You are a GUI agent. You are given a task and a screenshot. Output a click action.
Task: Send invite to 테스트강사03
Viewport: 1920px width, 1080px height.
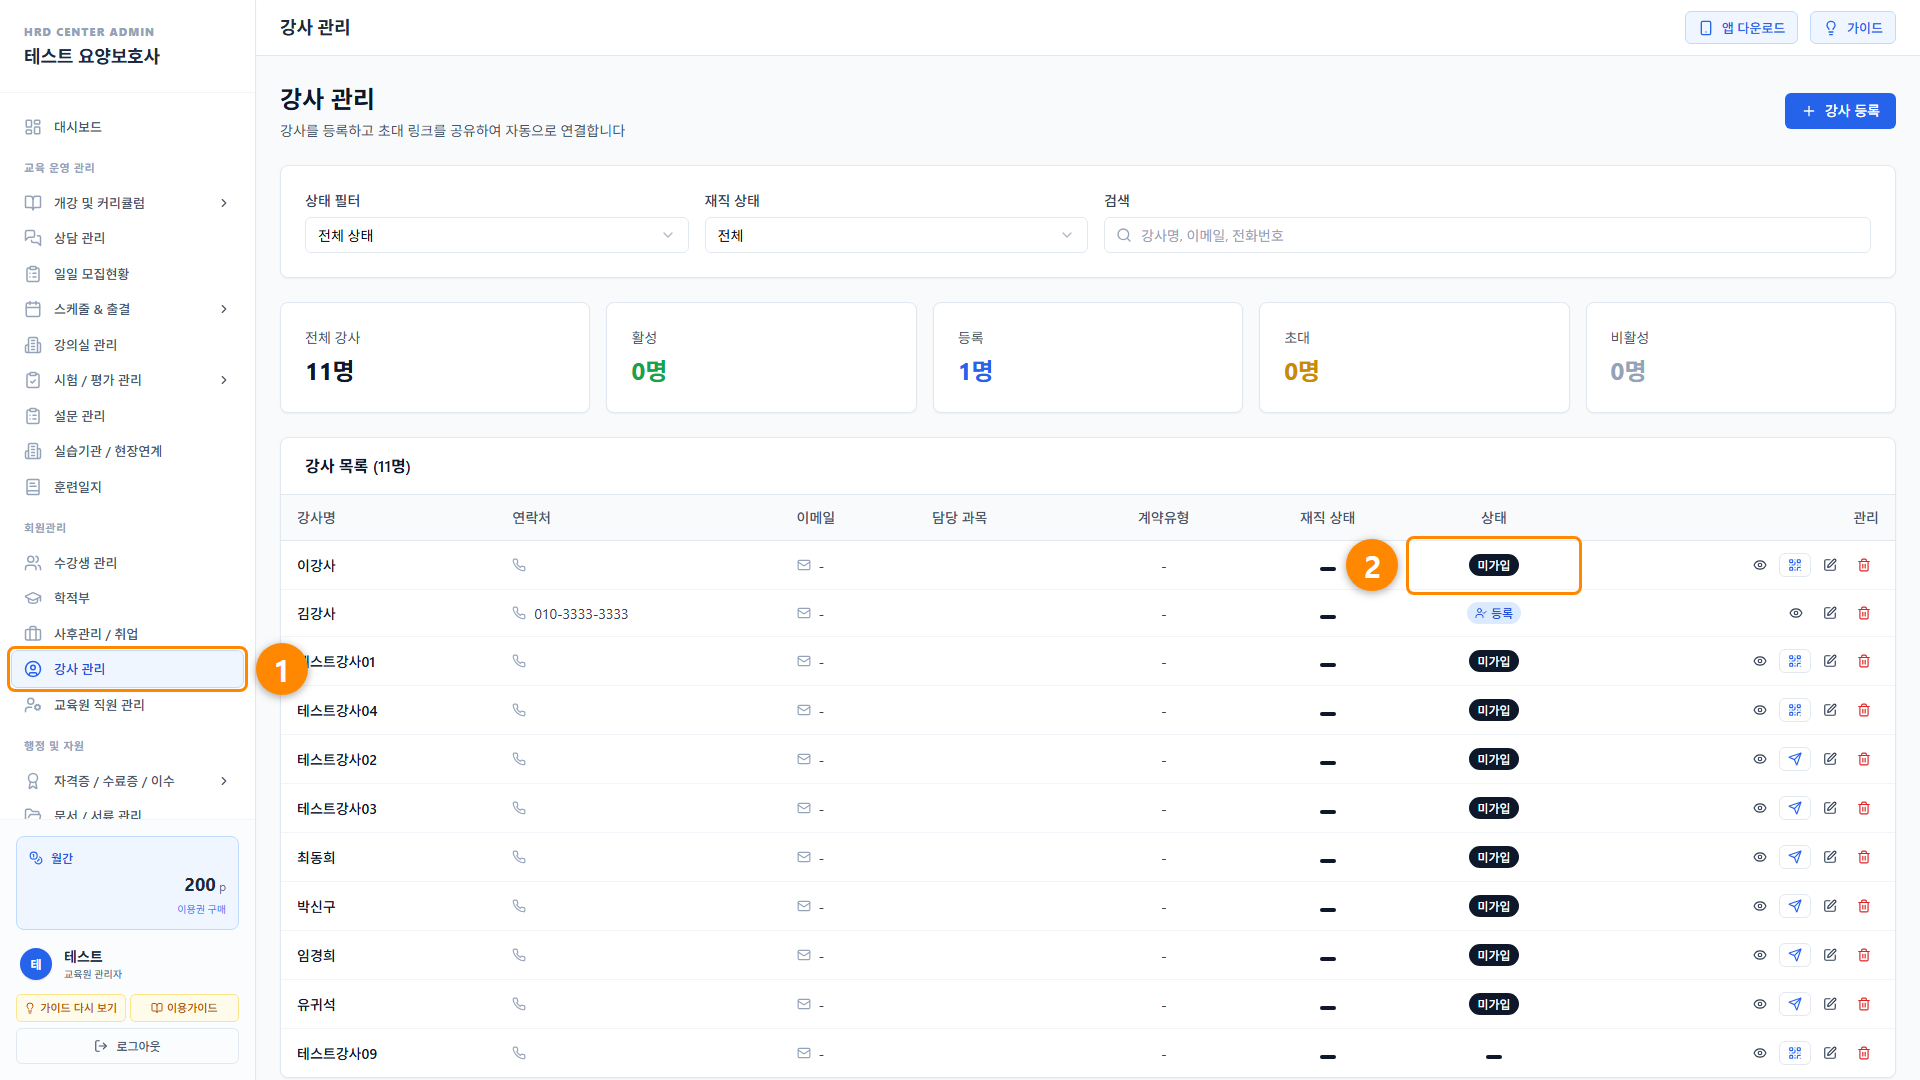click(x=1795, y=808)
